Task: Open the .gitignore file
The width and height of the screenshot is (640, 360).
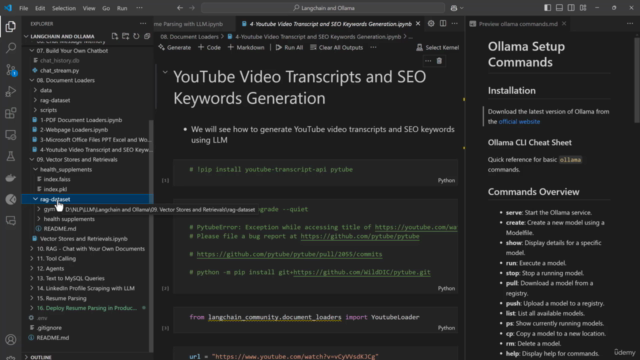Action: (x=49, y=328)
